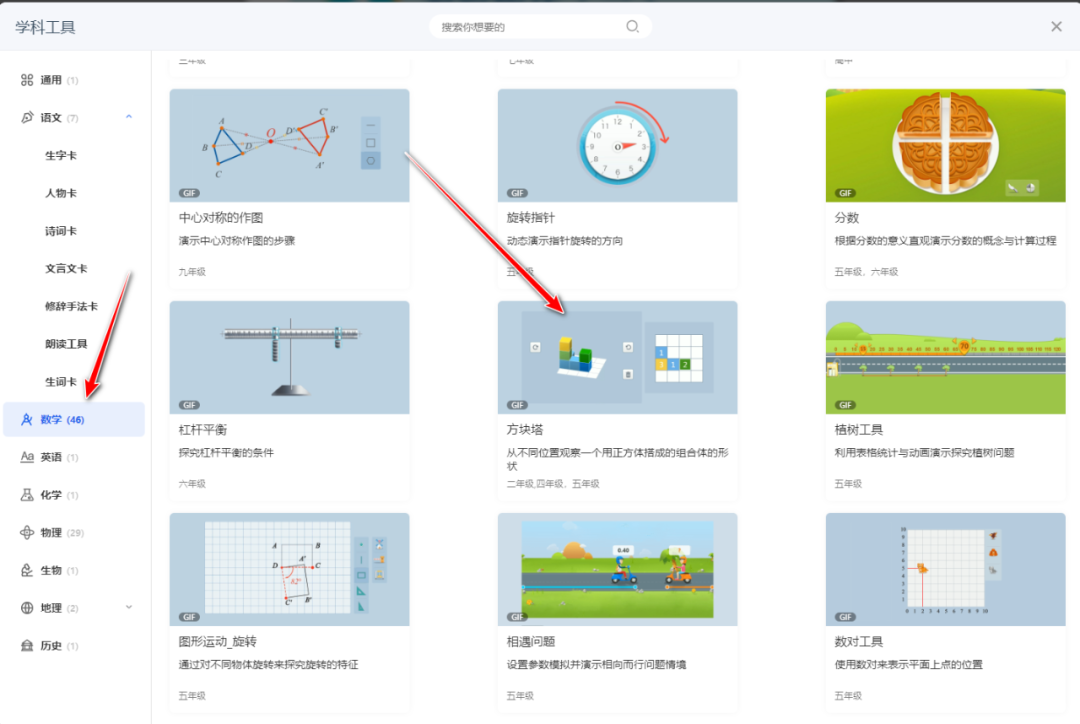Image resolution: width=1080 pixels, height=724 pixels.
Task: Collapse the 语文 category list
Action: [128, 116]
